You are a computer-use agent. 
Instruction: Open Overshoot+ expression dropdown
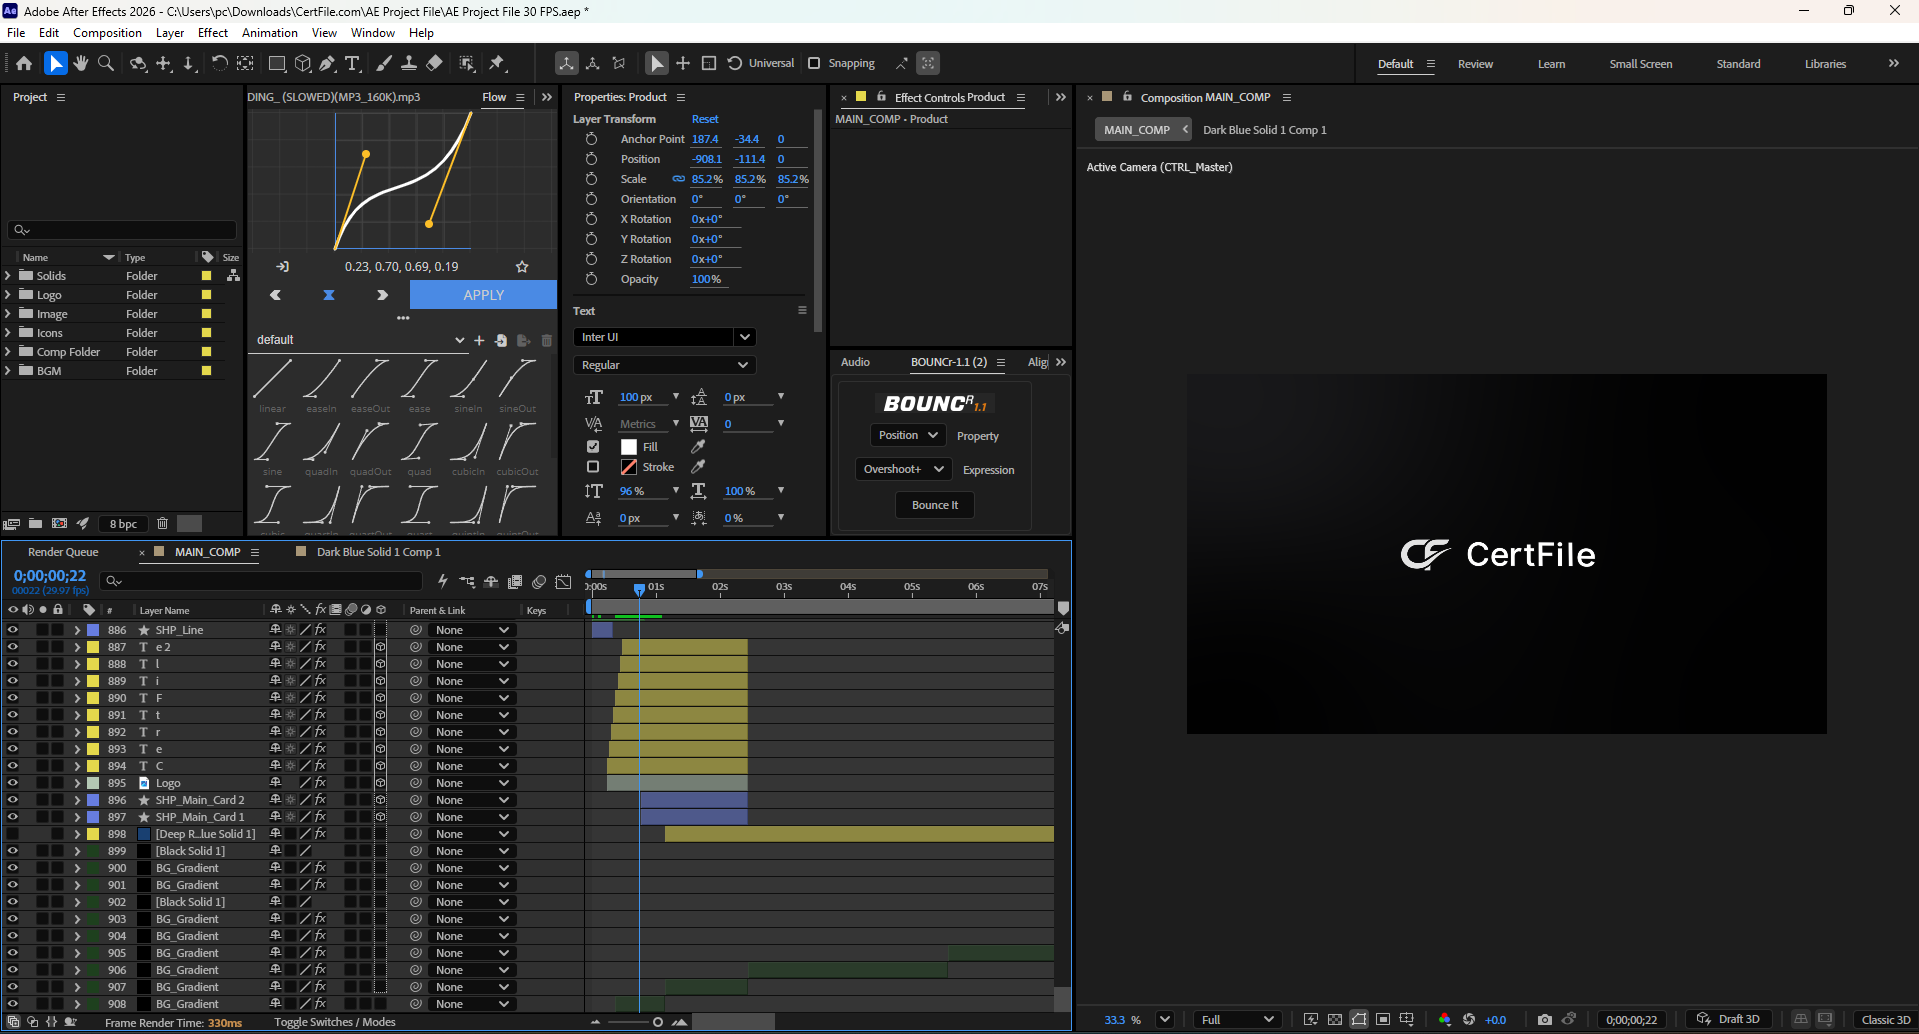[903, 469]
